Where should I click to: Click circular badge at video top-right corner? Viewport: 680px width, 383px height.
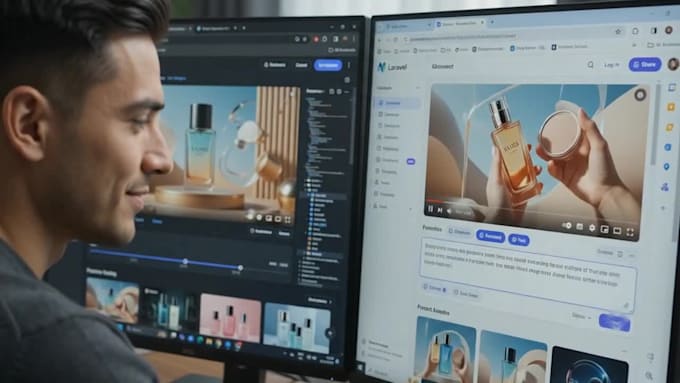[x=640, y=95]
